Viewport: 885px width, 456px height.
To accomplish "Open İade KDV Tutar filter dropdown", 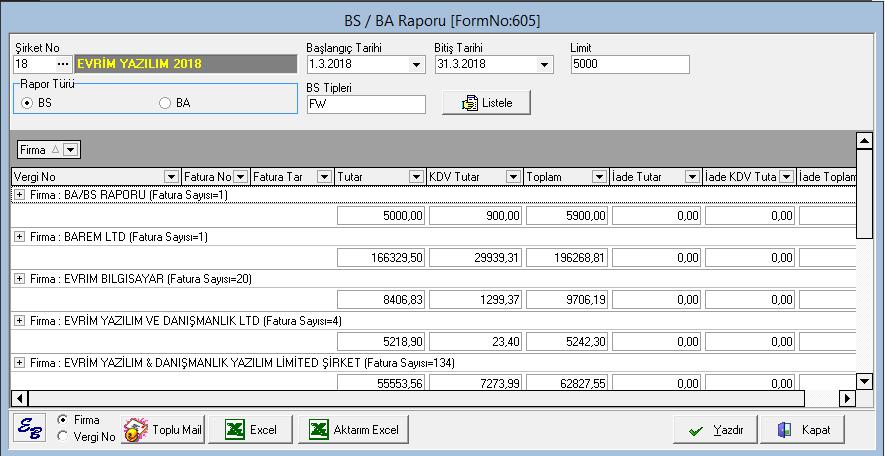I will tap(786, 177).
